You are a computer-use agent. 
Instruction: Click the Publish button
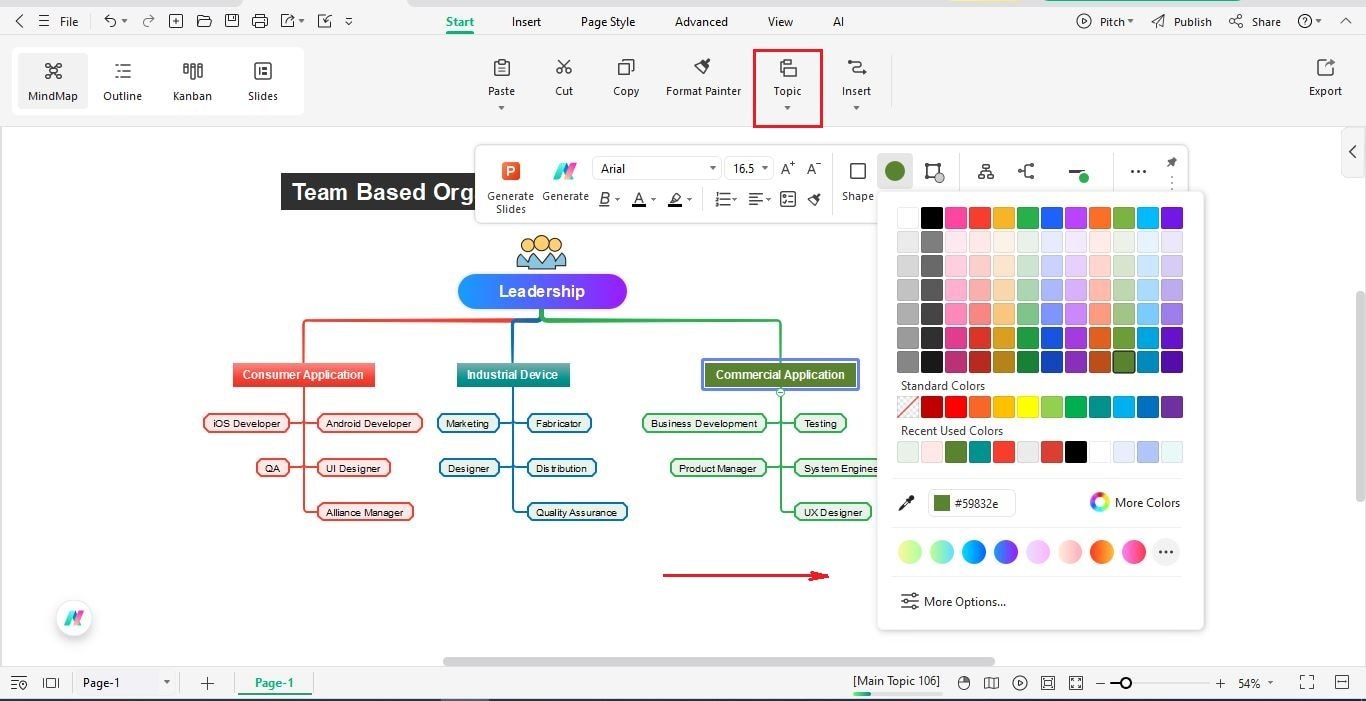pos(1193,21)
